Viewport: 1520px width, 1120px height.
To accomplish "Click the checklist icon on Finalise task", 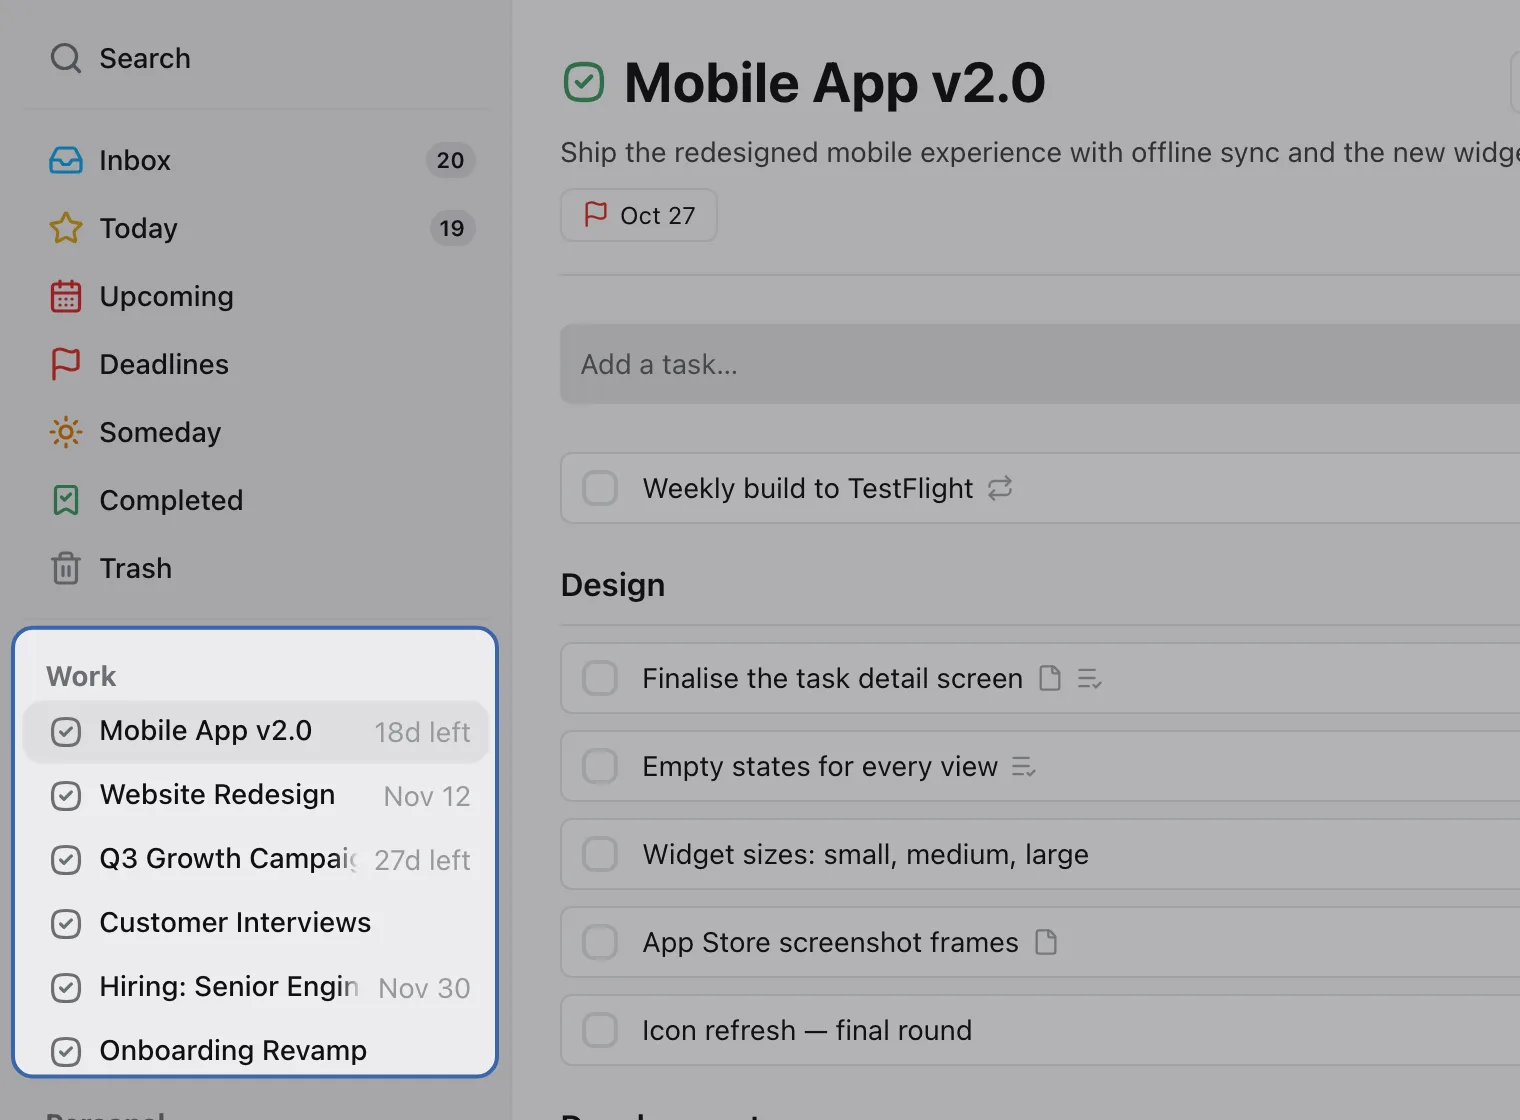I will 1089,679.
